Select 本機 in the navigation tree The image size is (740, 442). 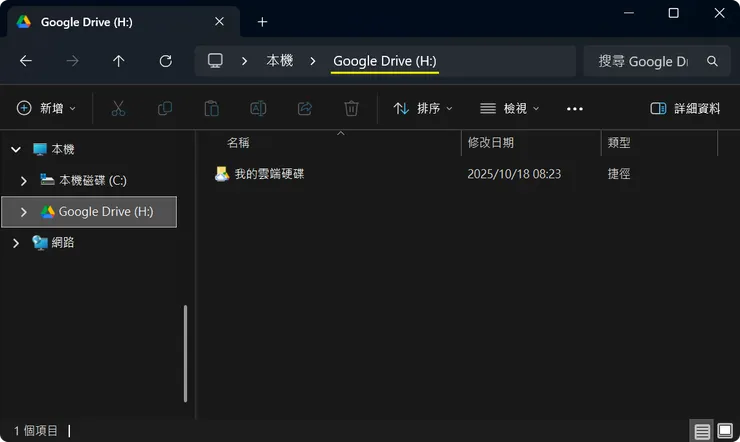[x=63, y=150]
